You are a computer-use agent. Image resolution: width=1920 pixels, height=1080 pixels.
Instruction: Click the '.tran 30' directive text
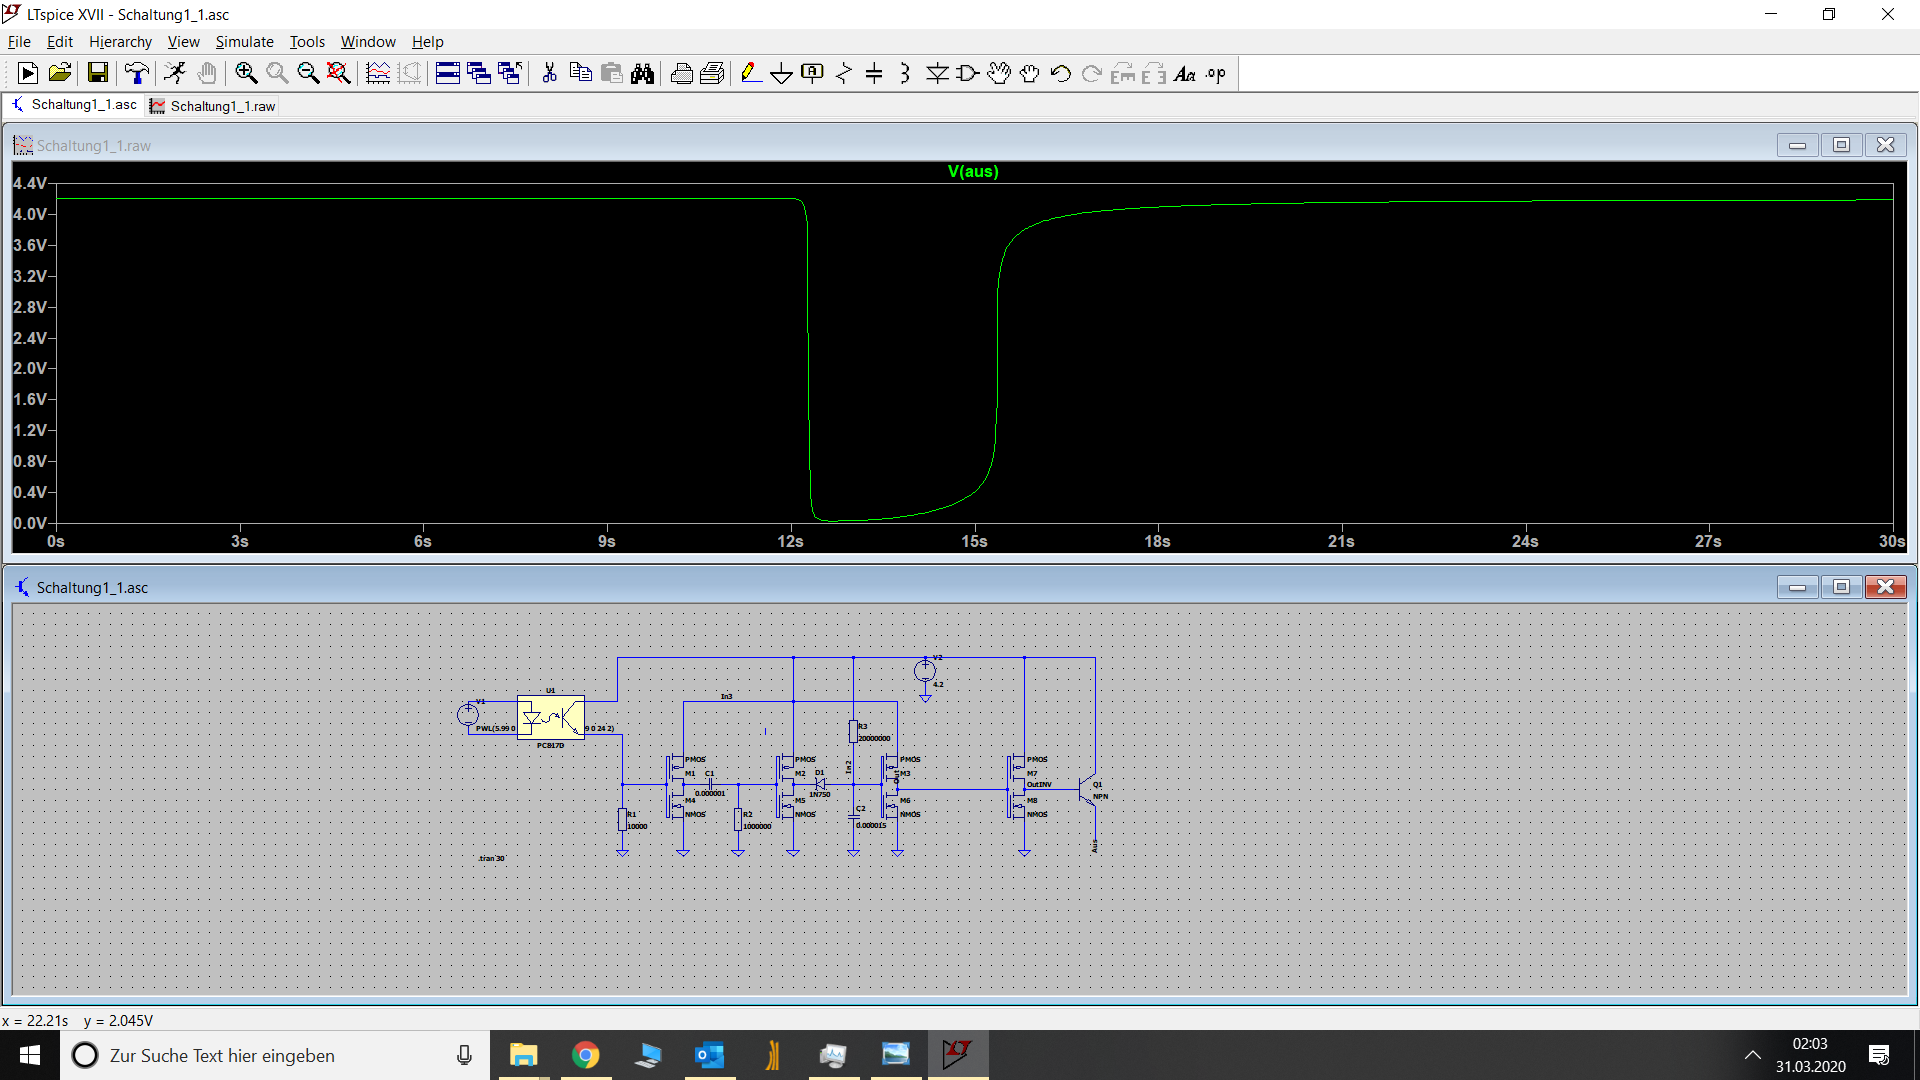491,858
